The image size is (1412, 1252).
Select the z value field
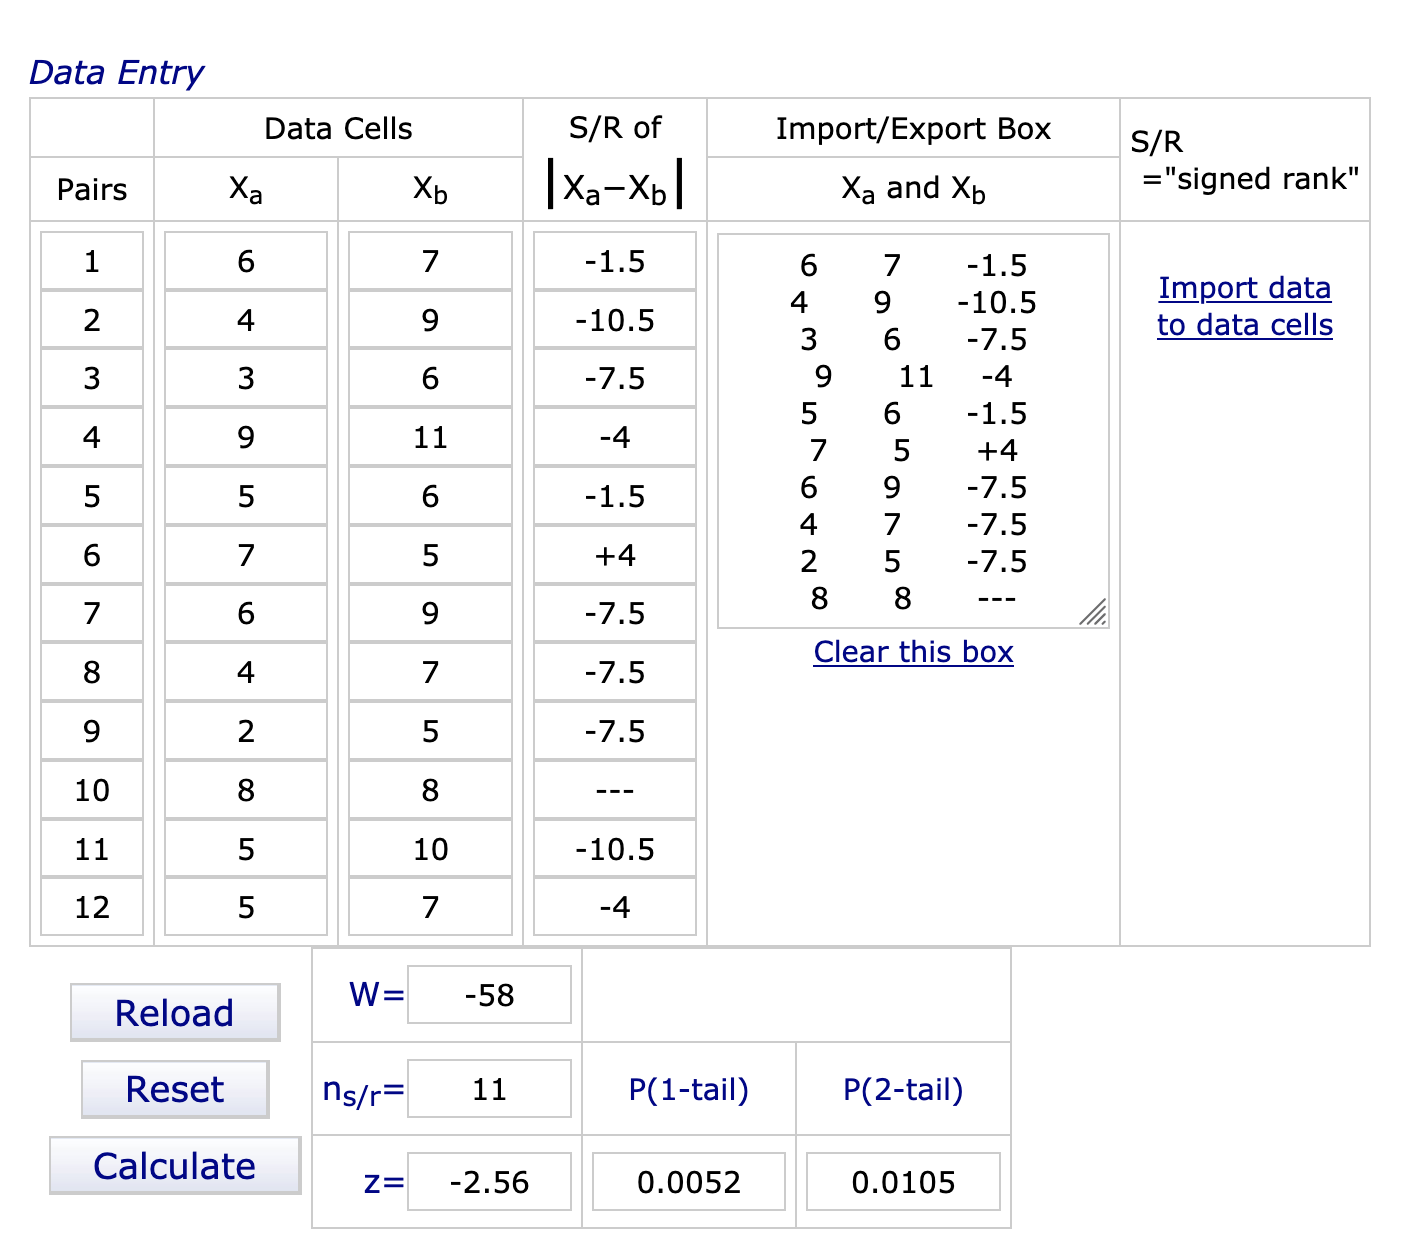pos(489,1182)
